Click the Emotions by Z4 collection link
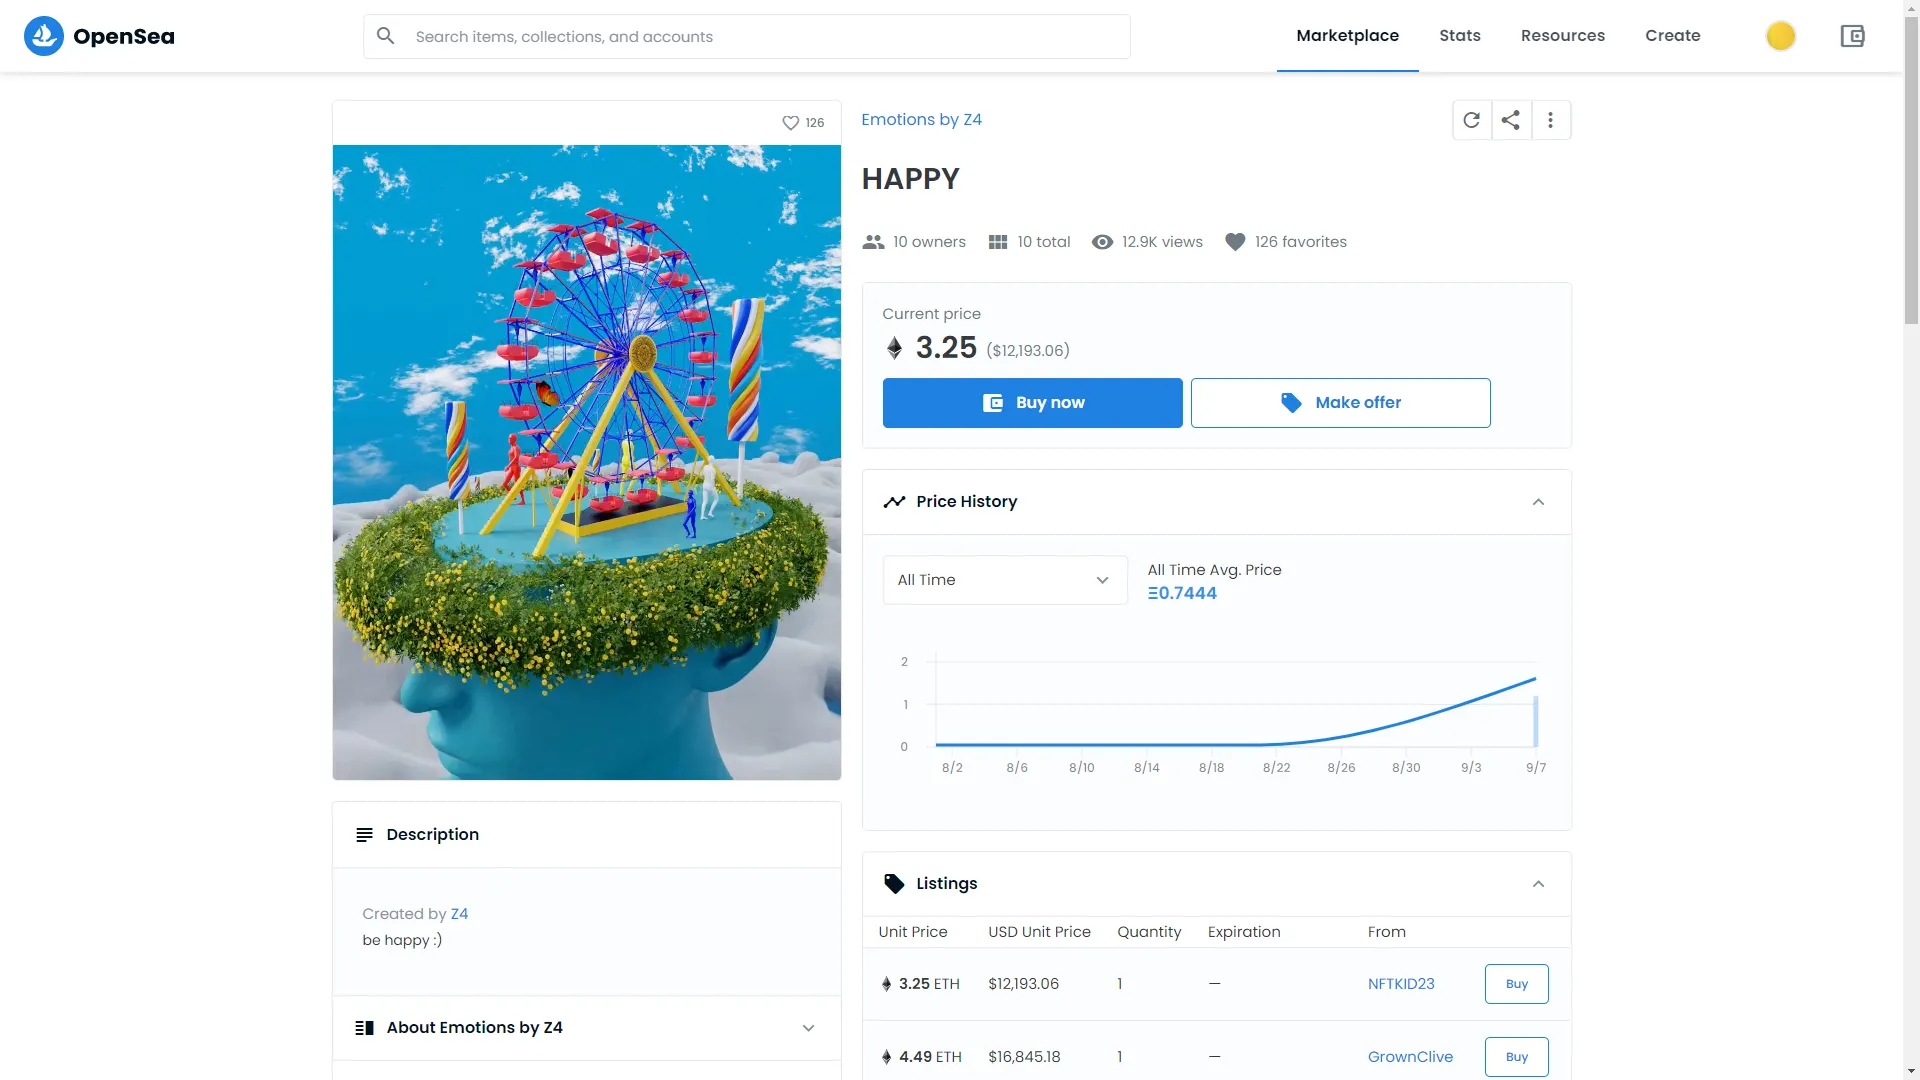 click(922, 119)
